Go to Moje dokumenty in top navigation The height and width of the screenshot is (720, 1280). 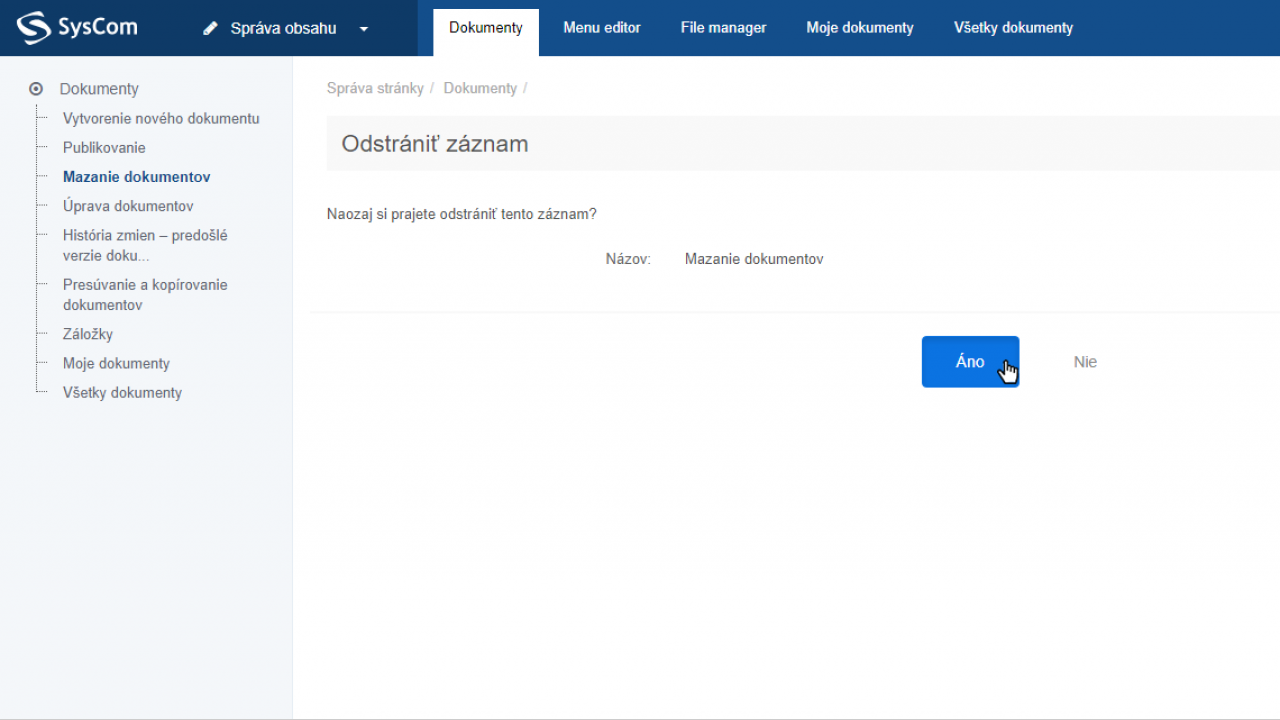[860, 28]
